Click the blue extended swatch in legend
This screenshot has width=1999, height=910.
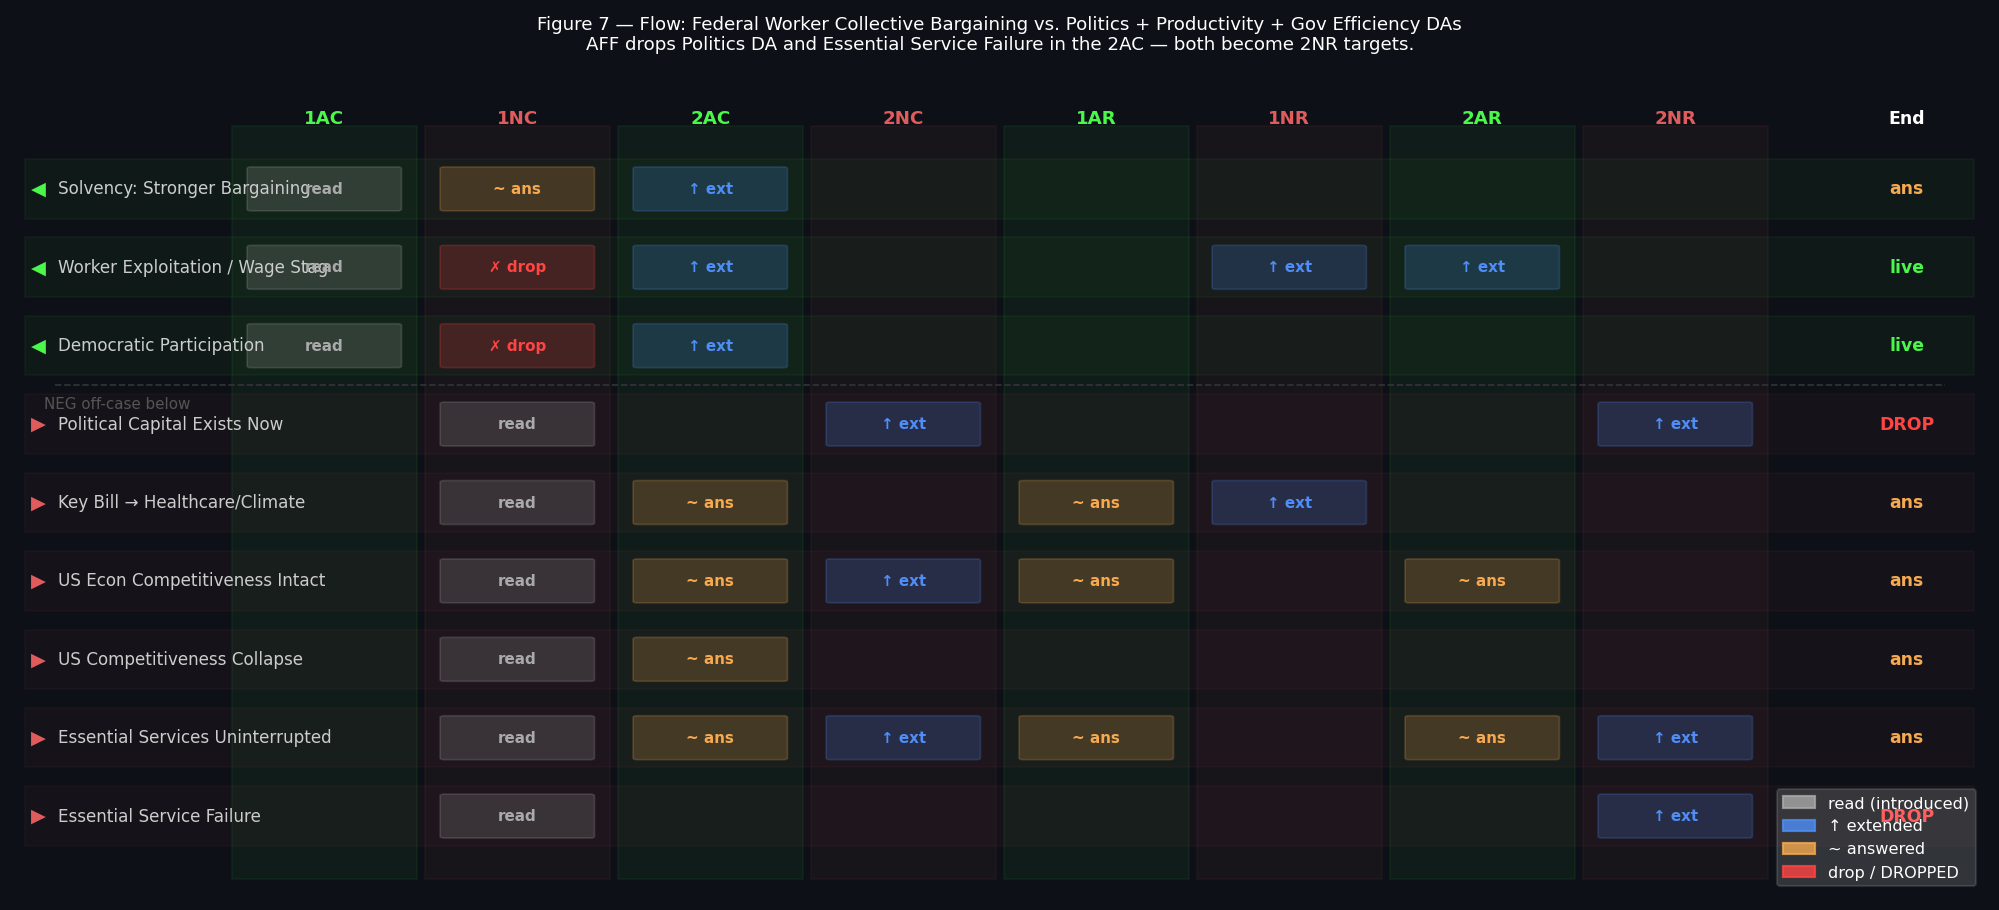click(x=1798, y=826)
